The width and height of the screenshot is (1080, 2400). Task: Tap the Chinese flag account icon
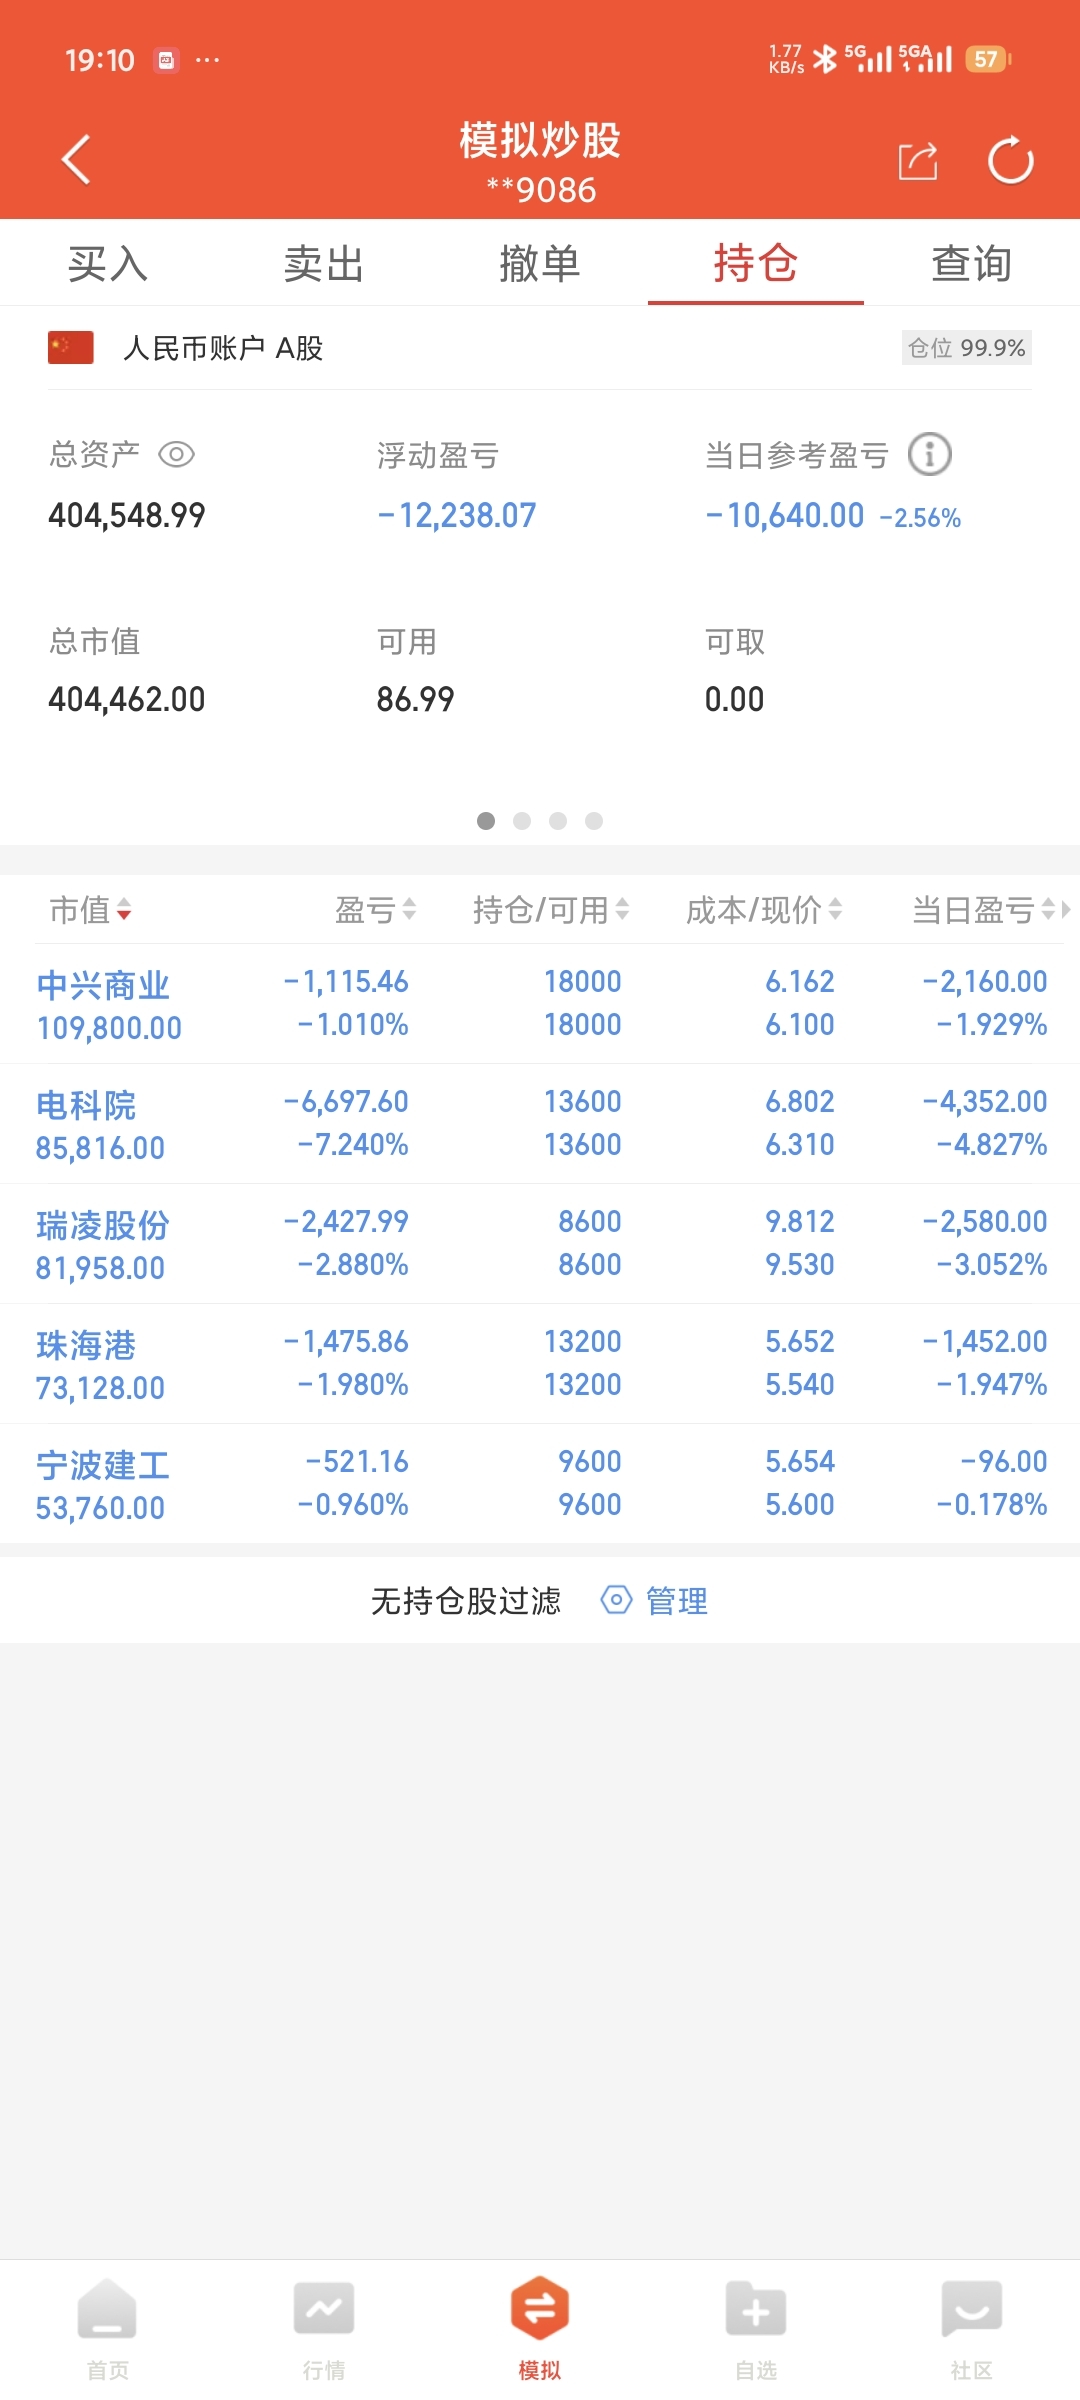click(x=71, y=348)
